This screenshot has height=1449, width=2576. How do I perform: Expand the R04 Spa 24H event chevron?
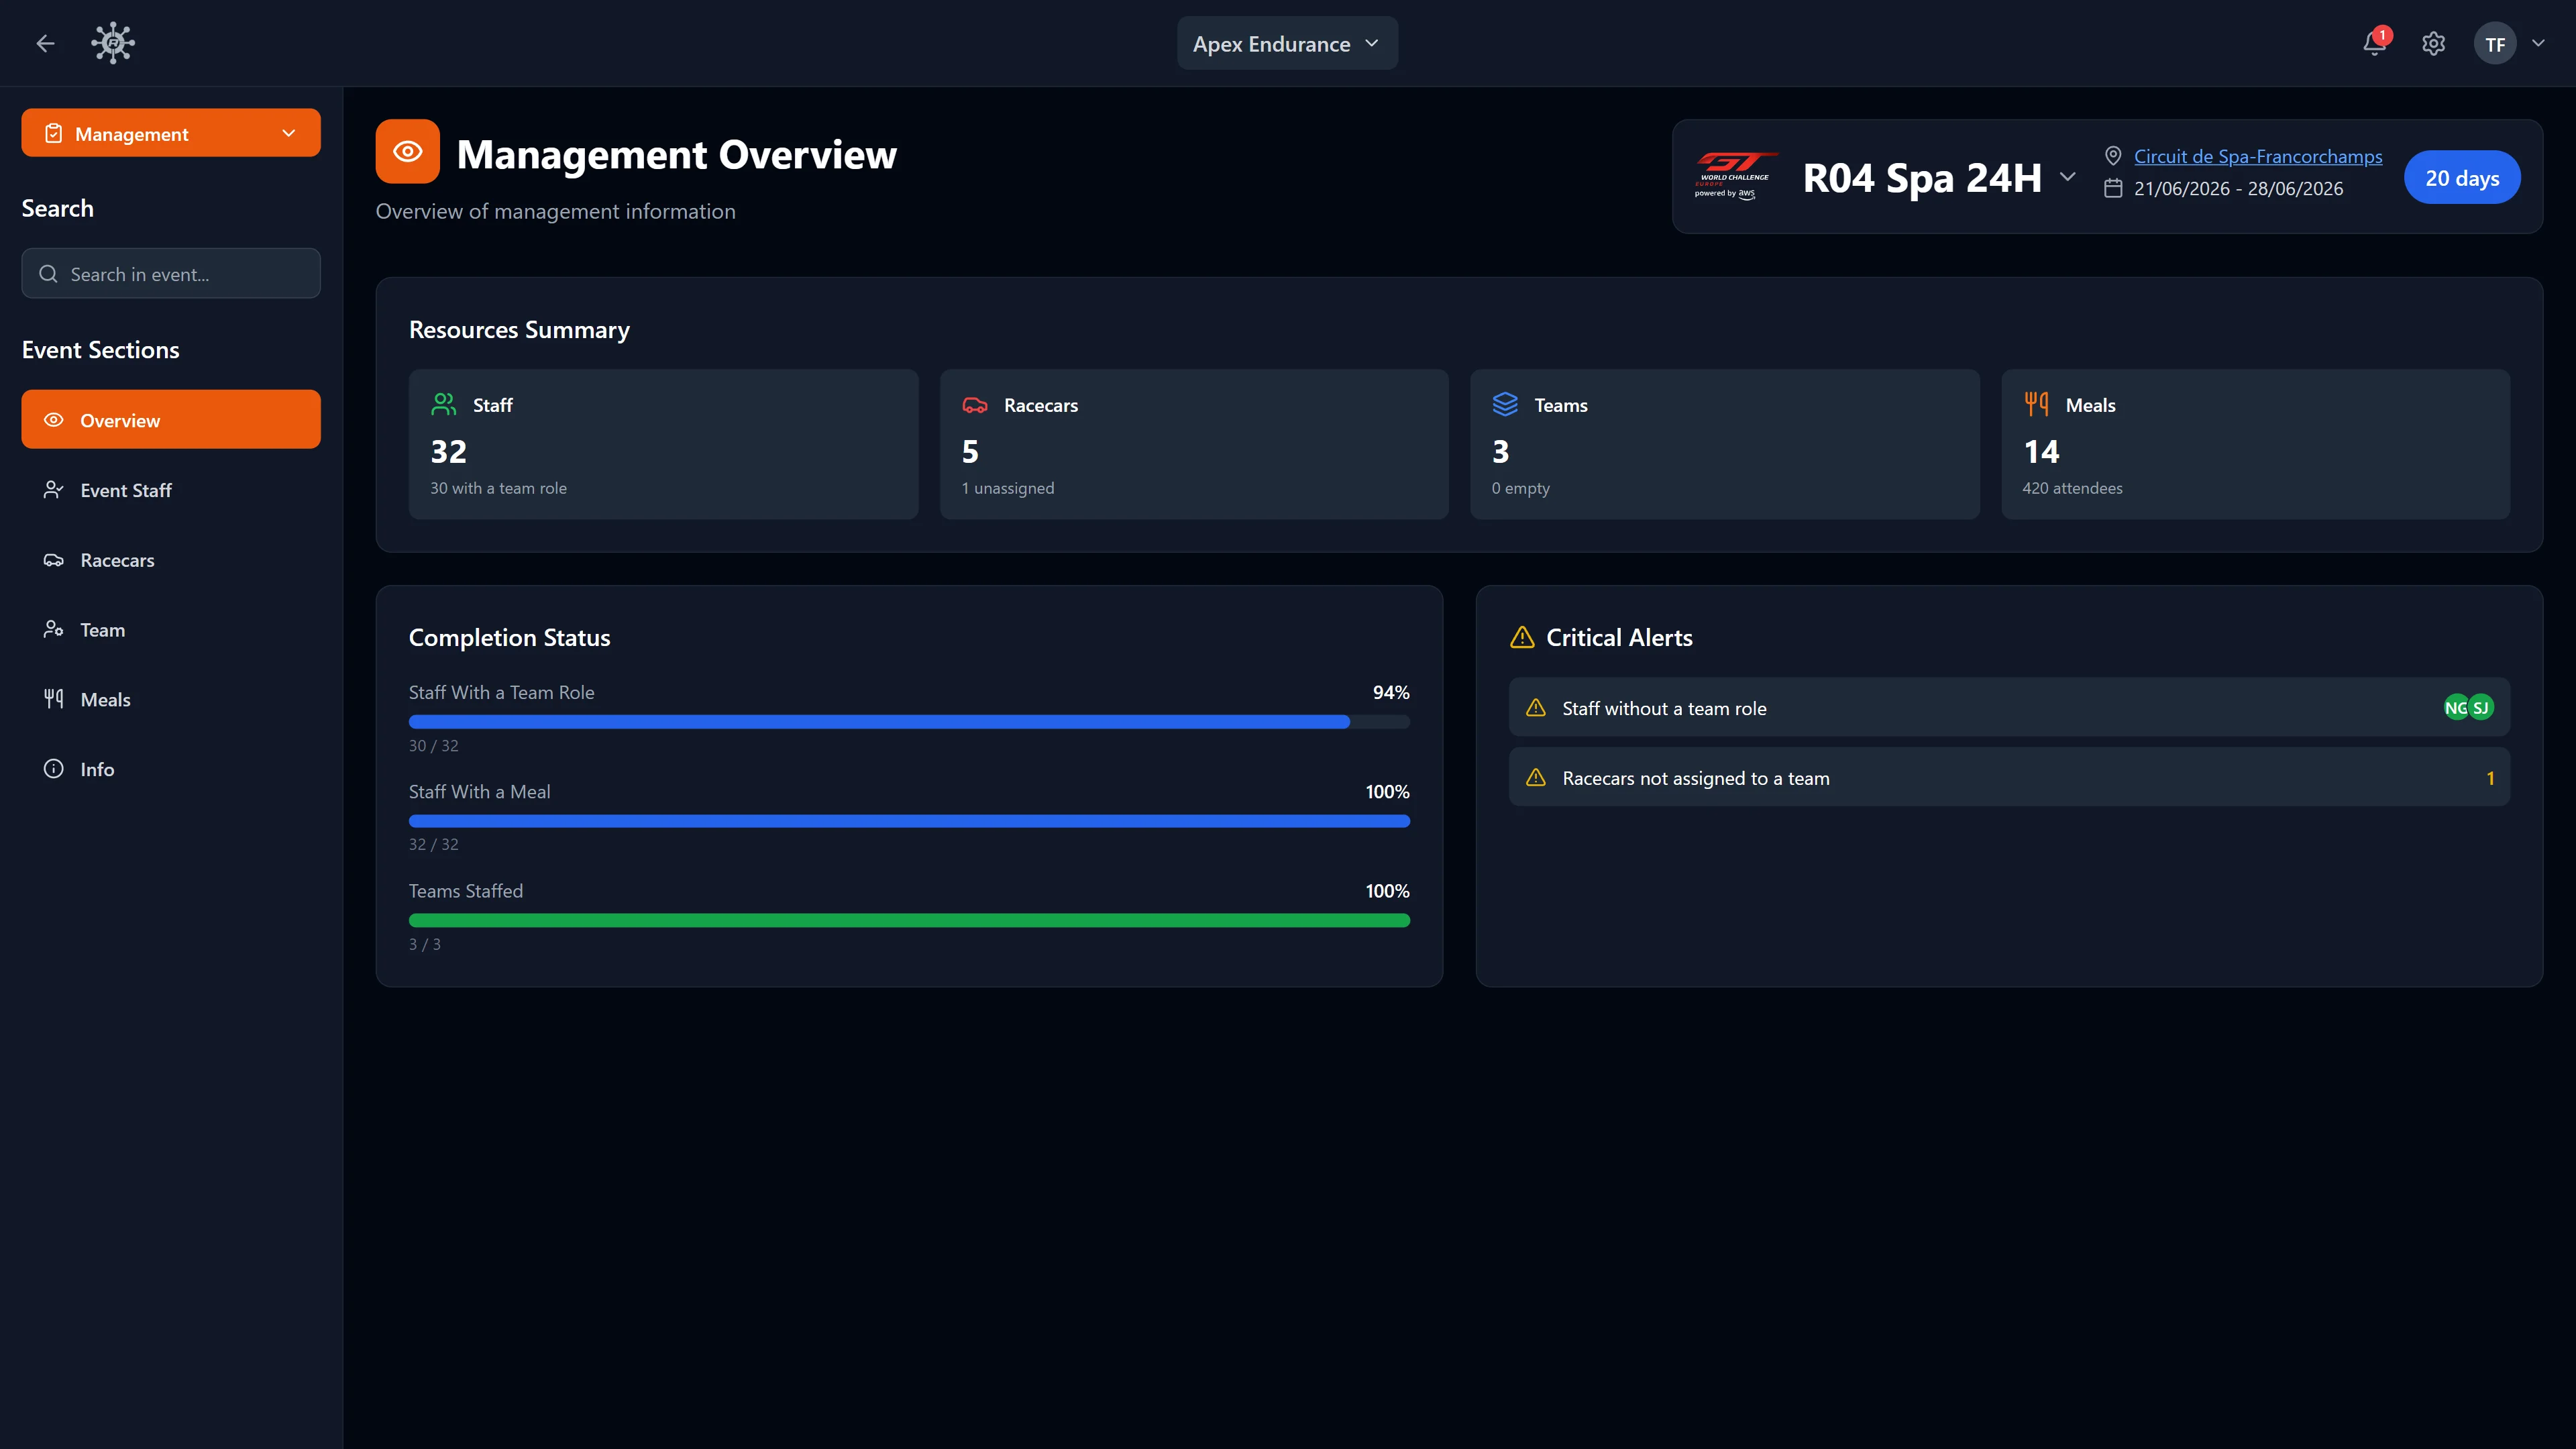point(2068,177)
